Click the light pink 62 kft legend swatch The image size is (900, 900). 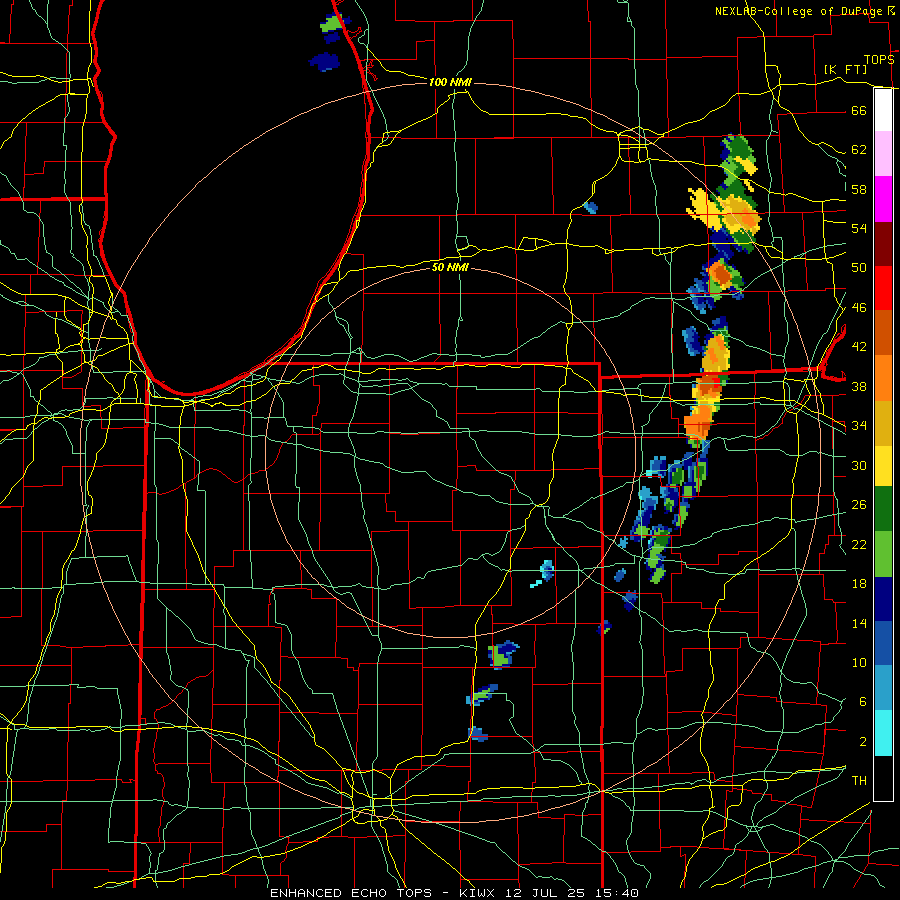tap(883, 154)
